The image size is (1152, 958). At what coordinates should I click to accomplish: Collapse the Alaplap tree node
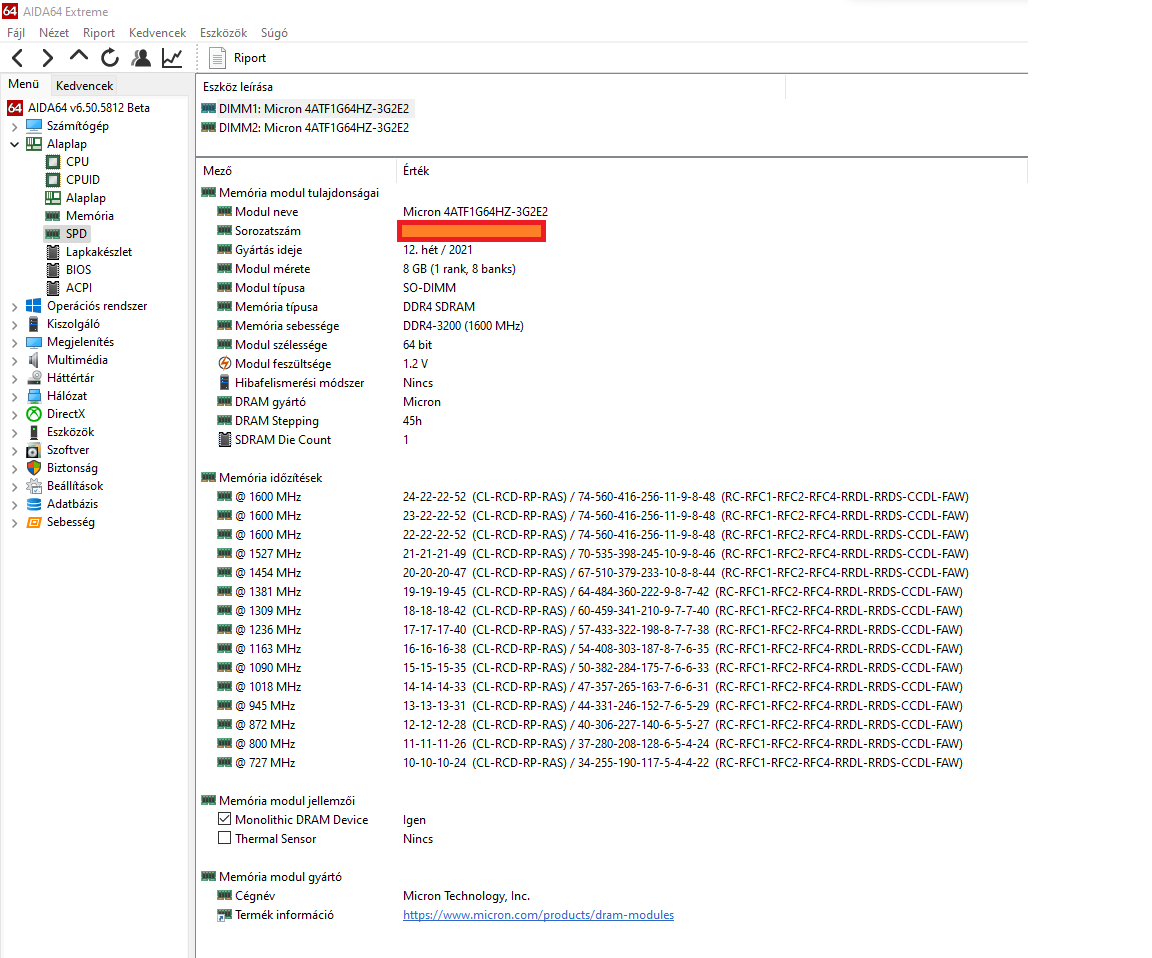pyautogui.click(x=14, y=144)
